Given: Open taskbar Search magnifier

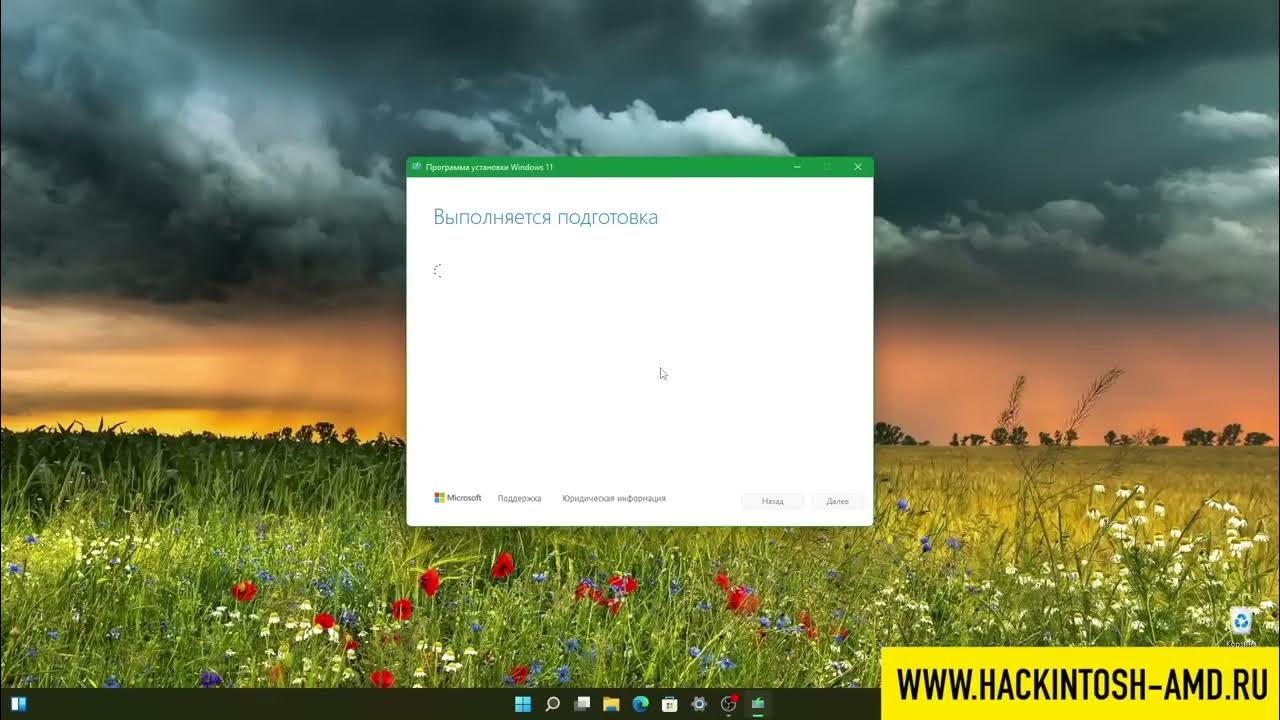Looking at the screenshot, I should click(x=553, y=704).
